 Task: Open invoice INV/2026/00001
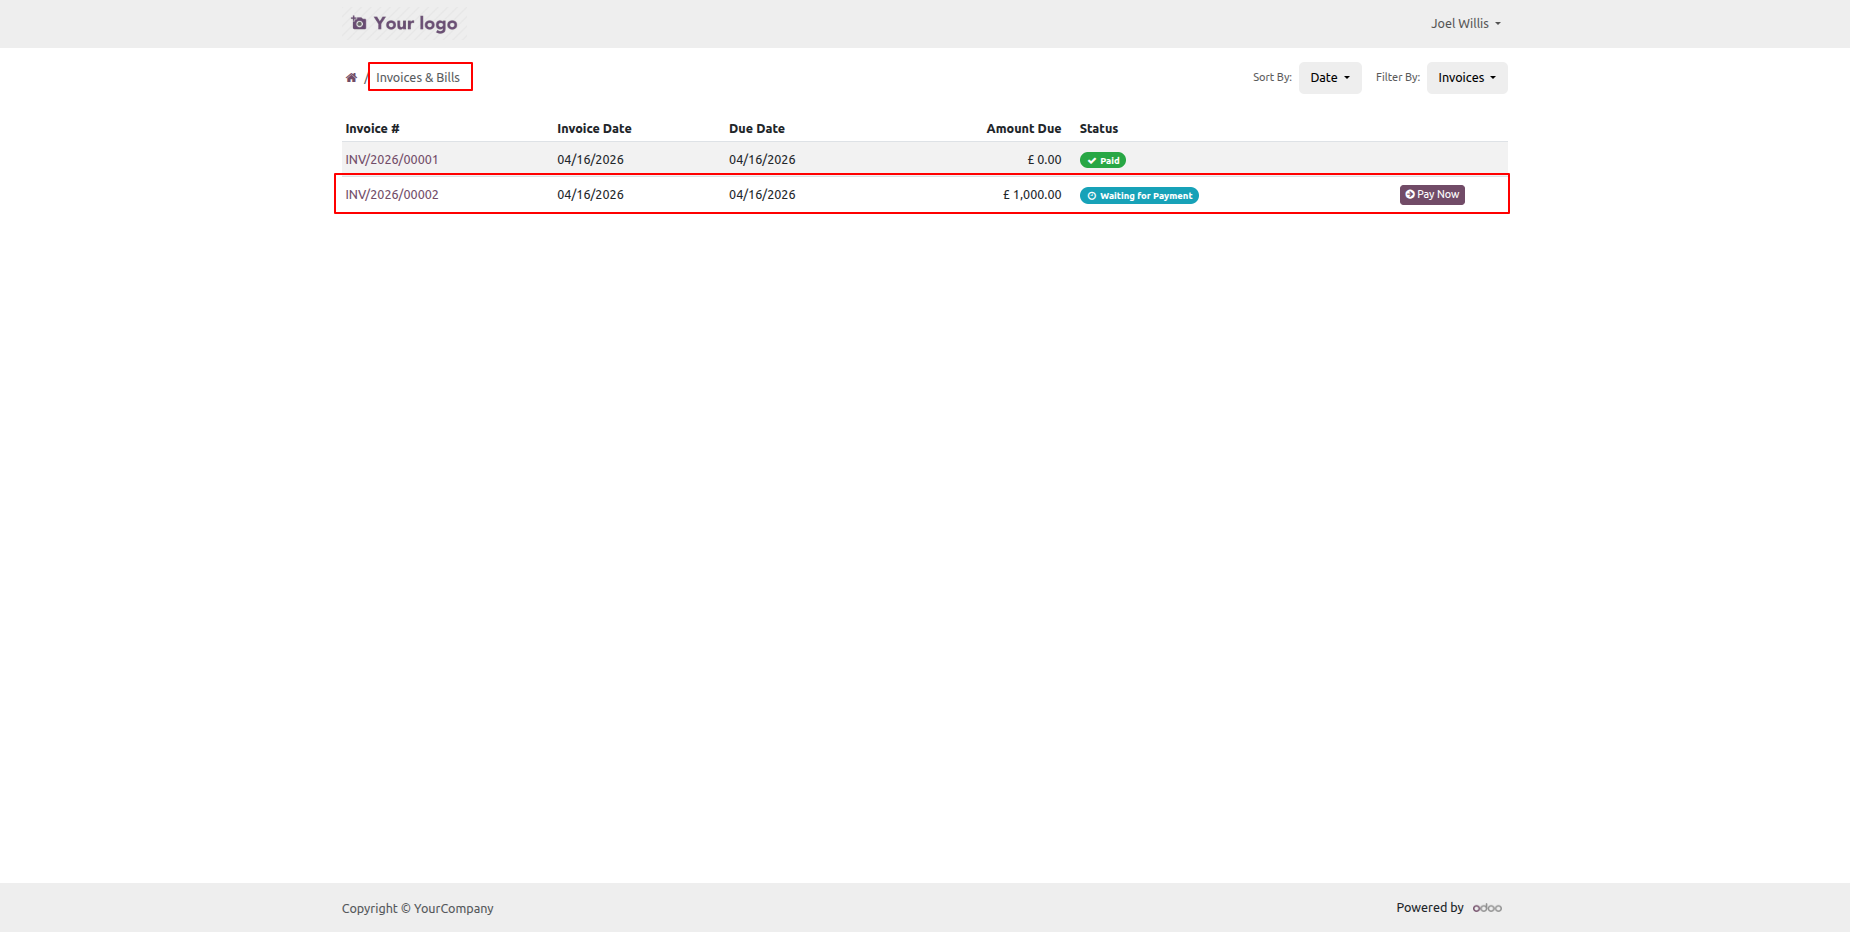pyautogui.click(x=392, y=160)
